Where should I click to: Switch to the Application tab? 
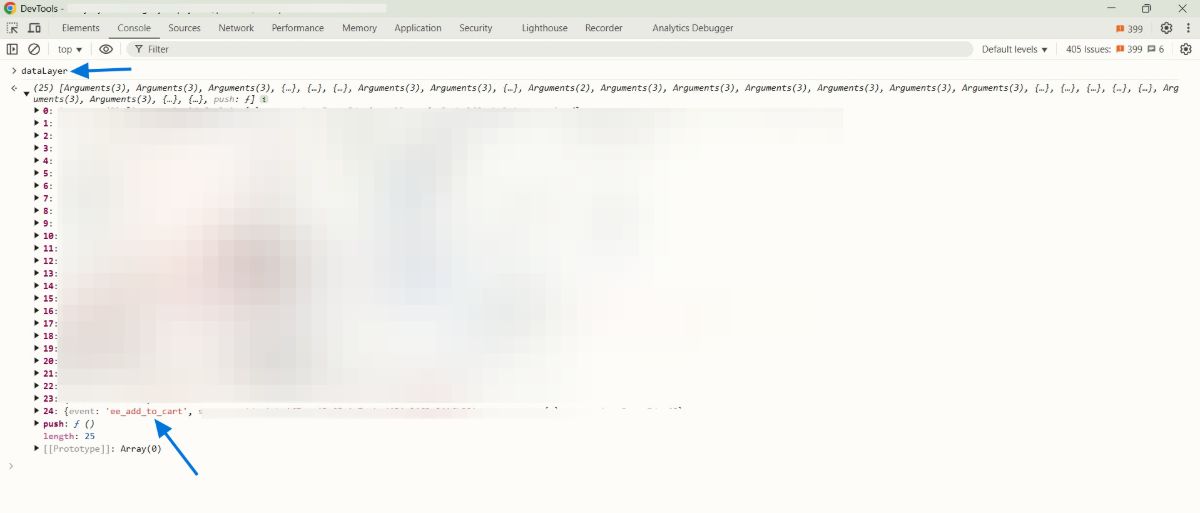point(418,28)
